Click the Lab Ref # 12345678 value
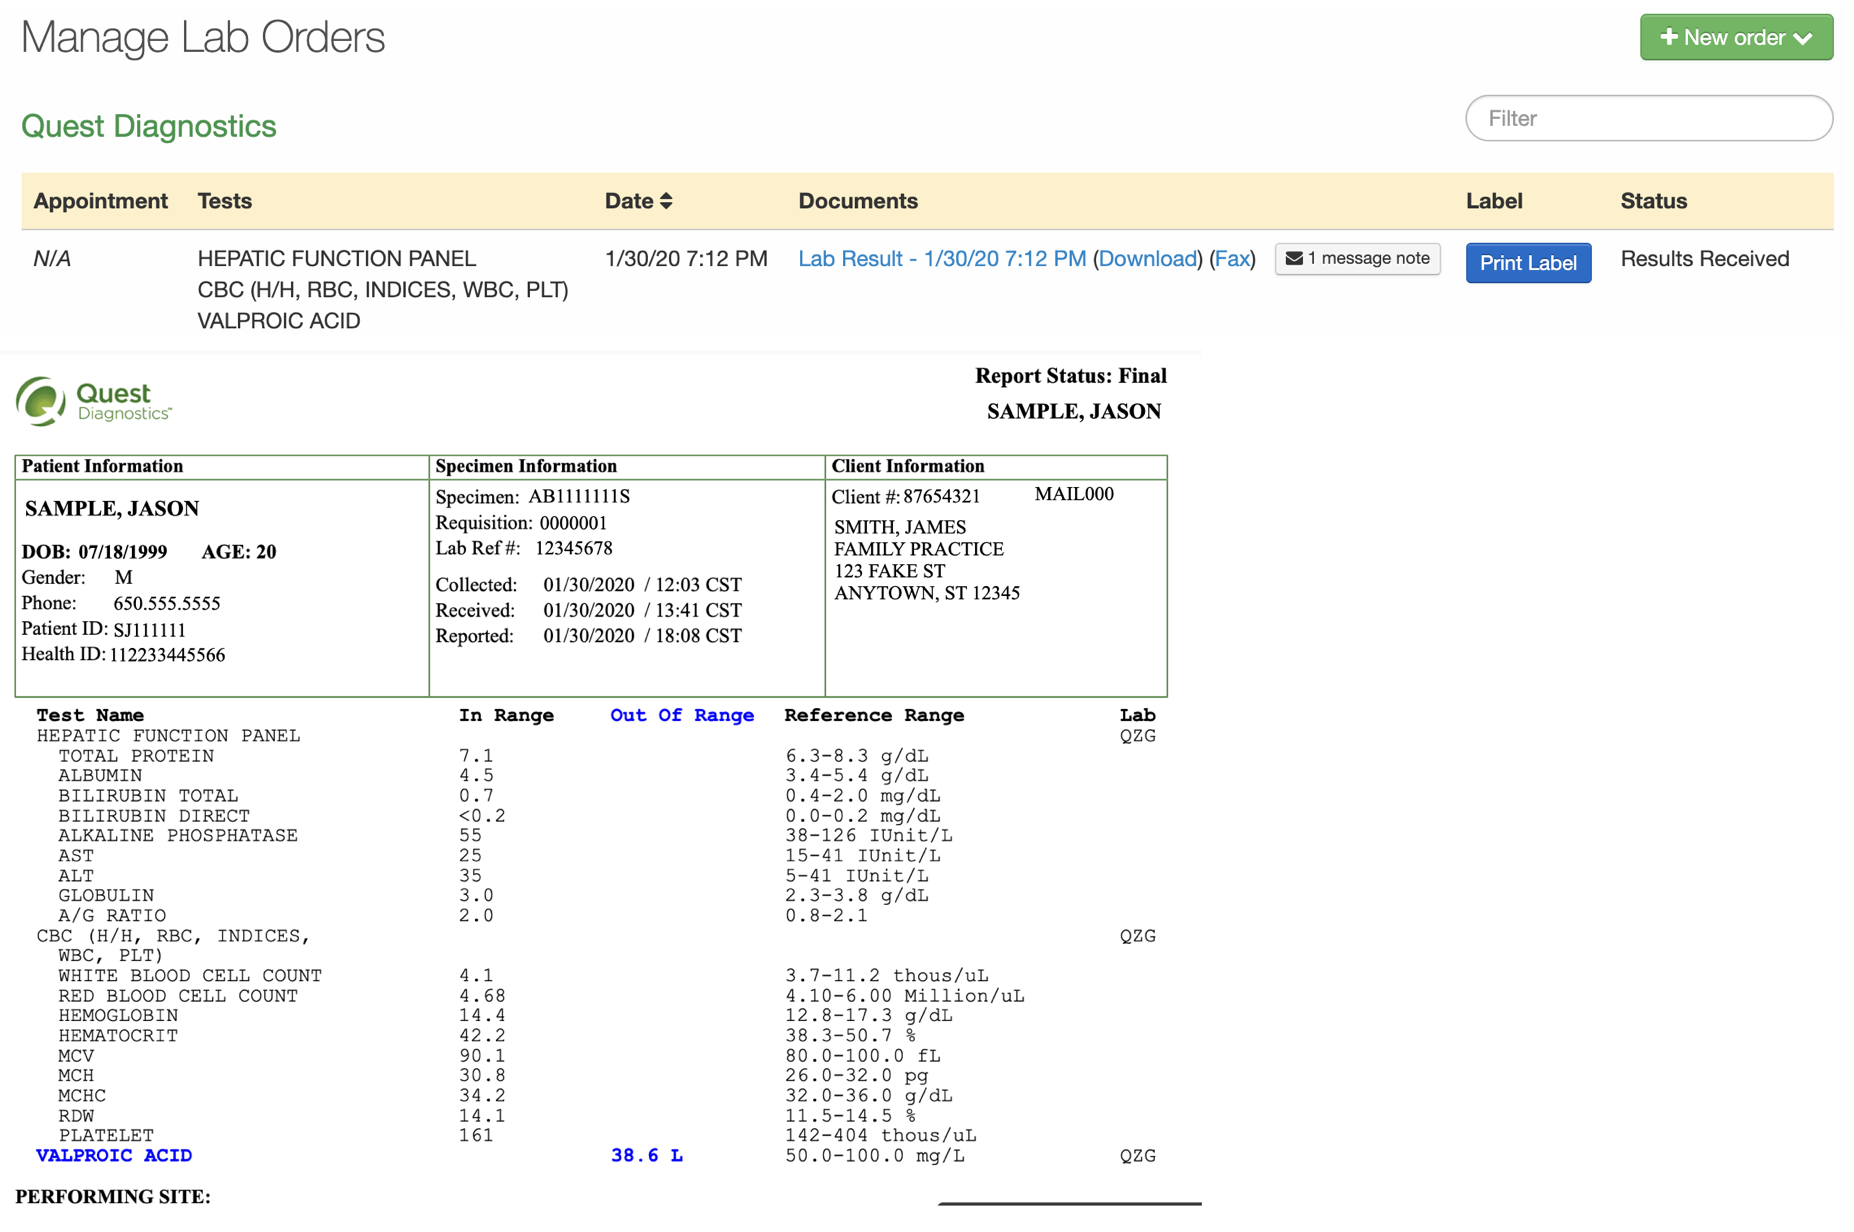This screenshot has height=1232, width=1854. 573,548
